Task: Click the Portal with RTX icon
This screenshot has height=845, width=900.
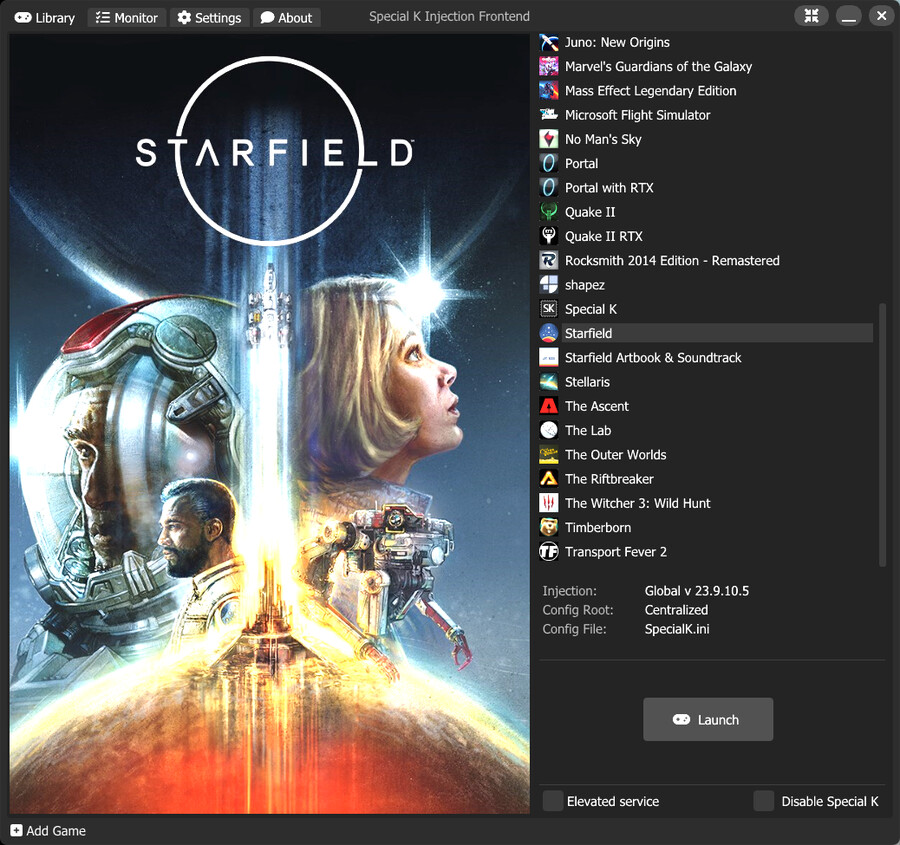Action: (549, 188)
